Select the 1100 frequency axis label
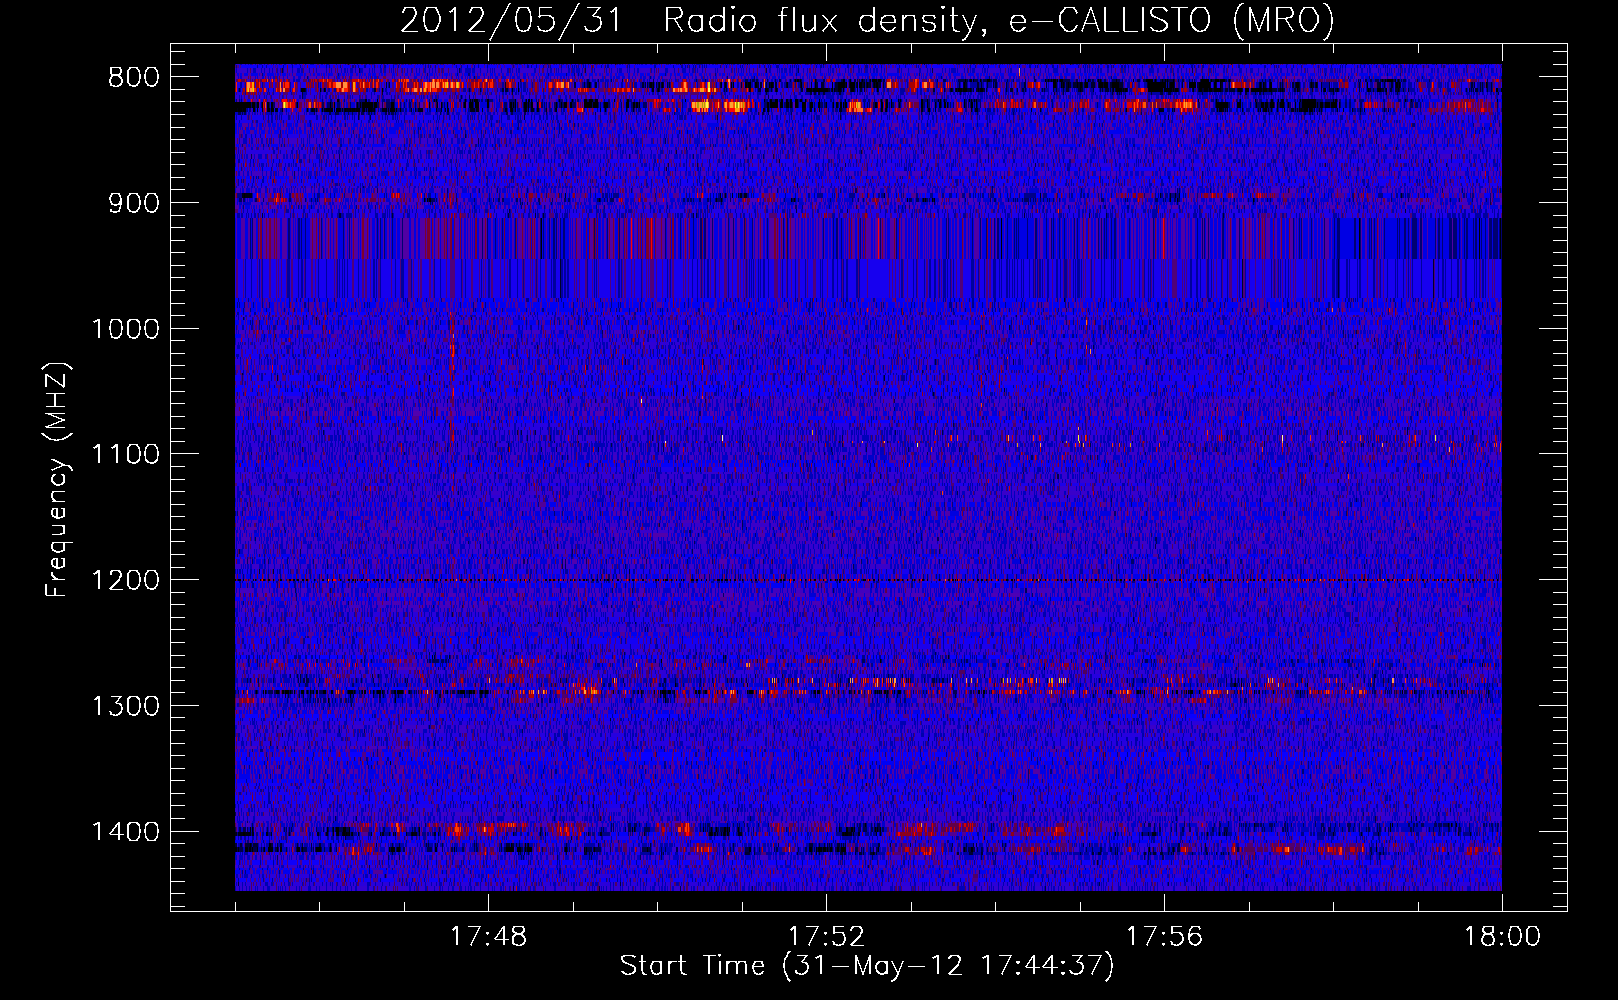Viewport: 1618px width, 1000px height. [x=125, y=454]
